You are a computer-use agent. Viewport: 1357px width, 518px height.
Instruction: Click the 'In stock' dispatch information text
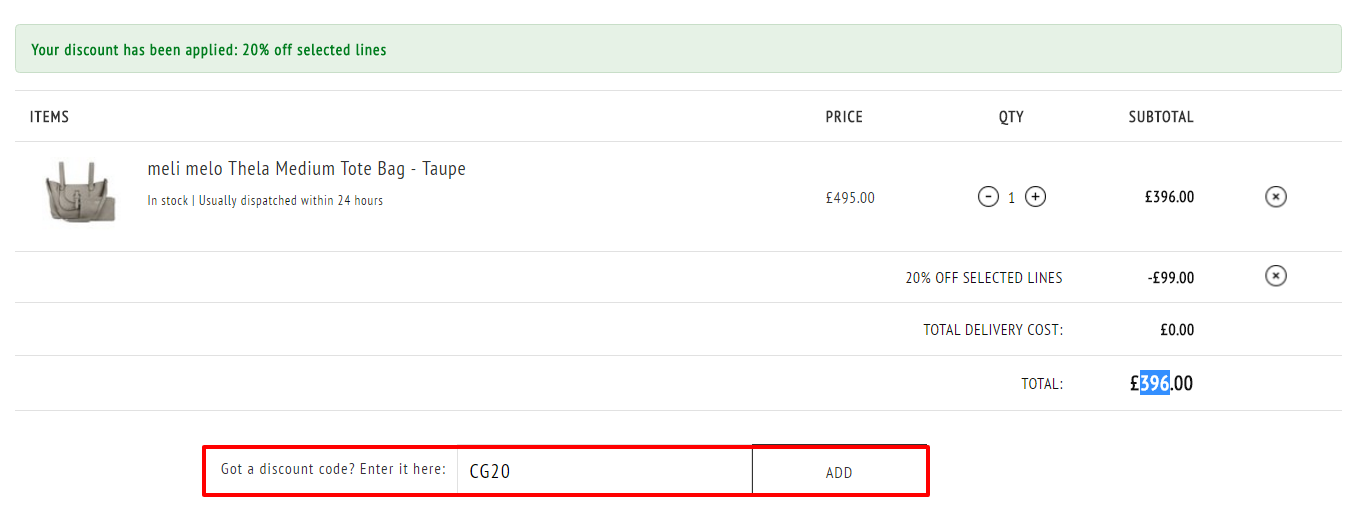tap(265, 200)
